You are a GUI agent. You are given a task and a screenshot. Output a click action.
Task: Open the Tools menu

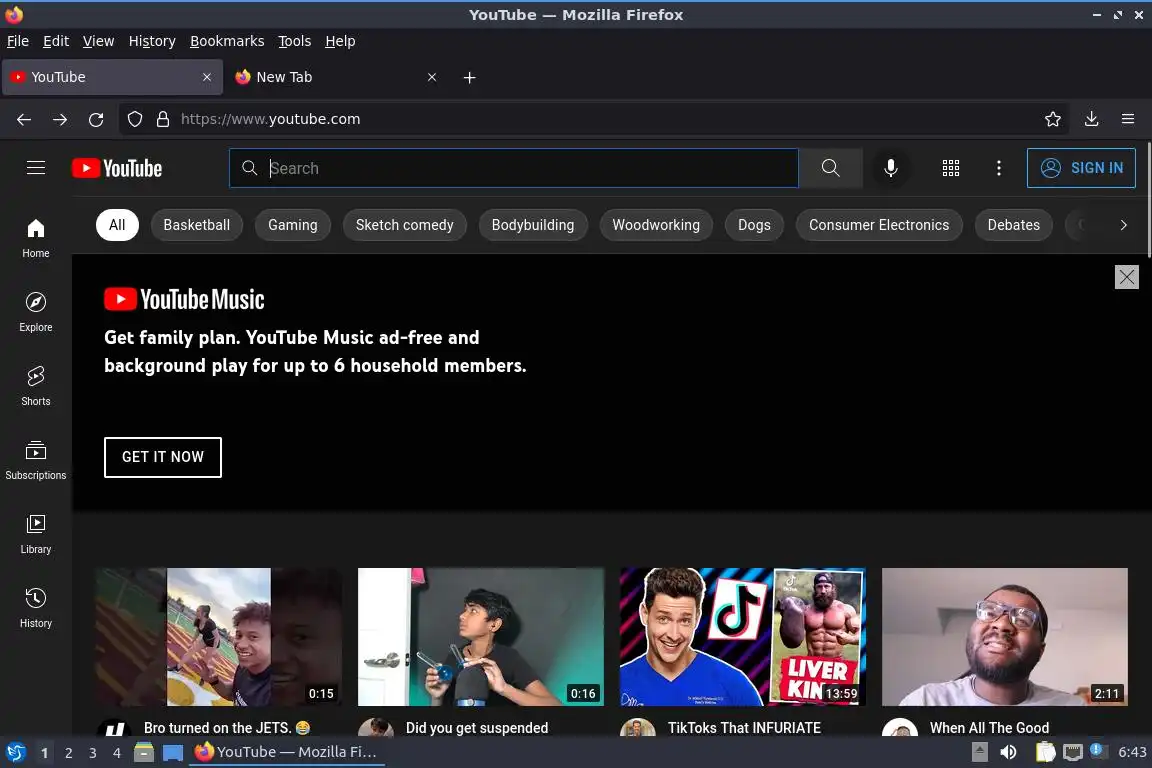click(295, 41)
